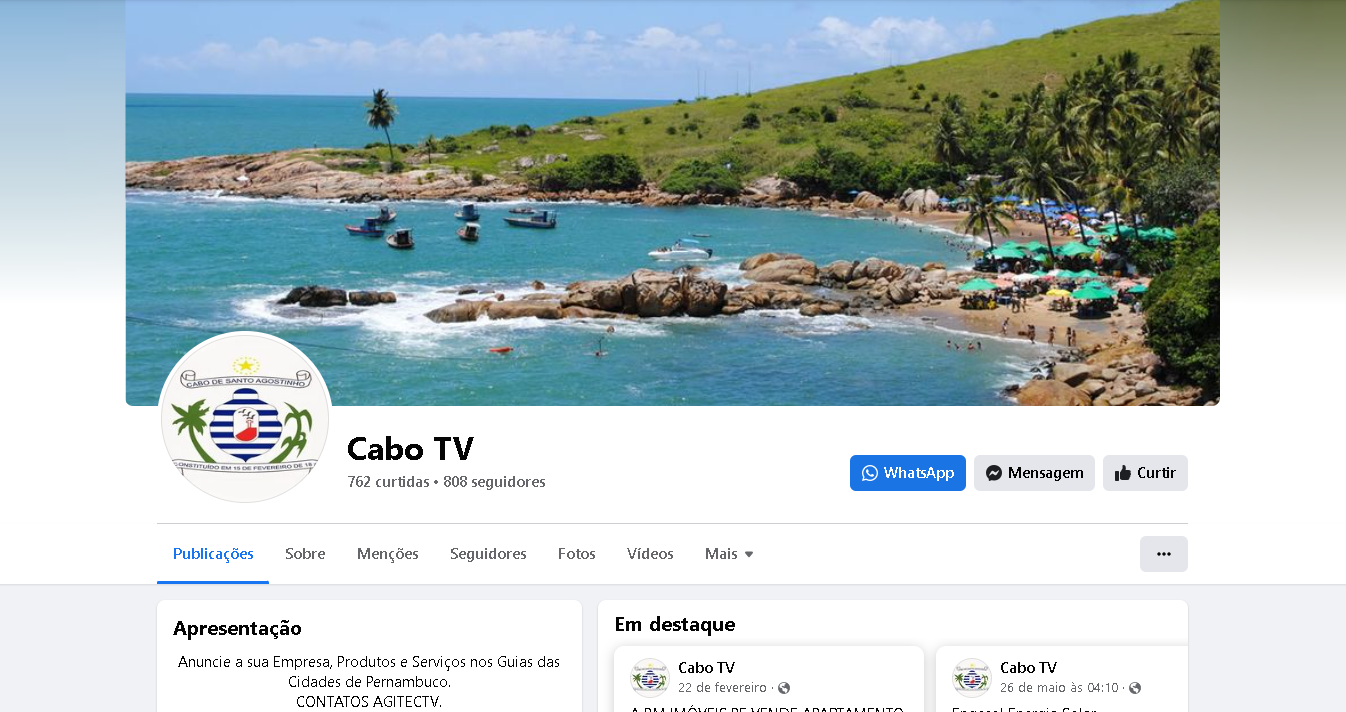1346x712 pixels.
Task: Open the Vídeos tab
Action: tap(650, 554)
